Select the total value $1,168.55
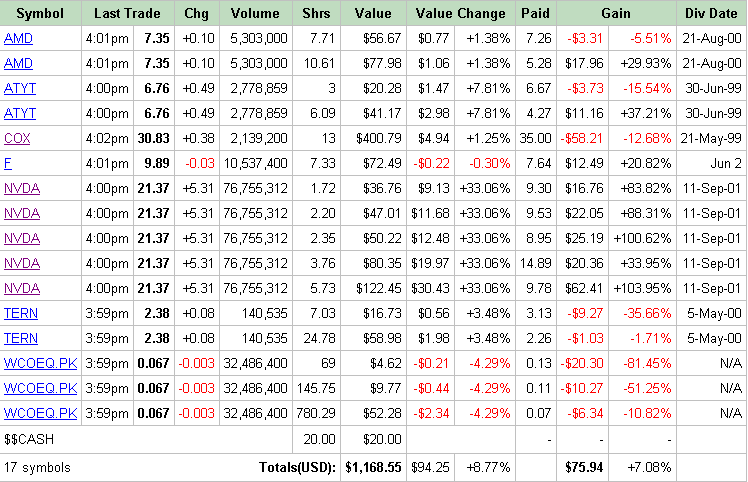Viewport: 748px width, 482px height. click(x=374, y=467)
